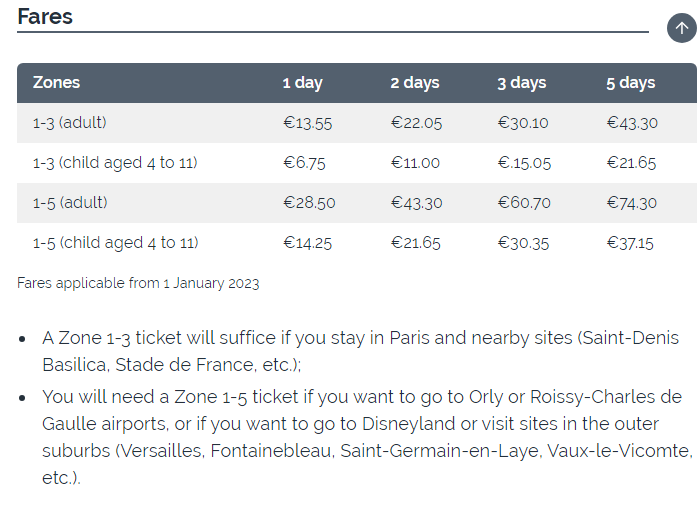
Task: Select the 5 days column header
Action: point(630,83)
